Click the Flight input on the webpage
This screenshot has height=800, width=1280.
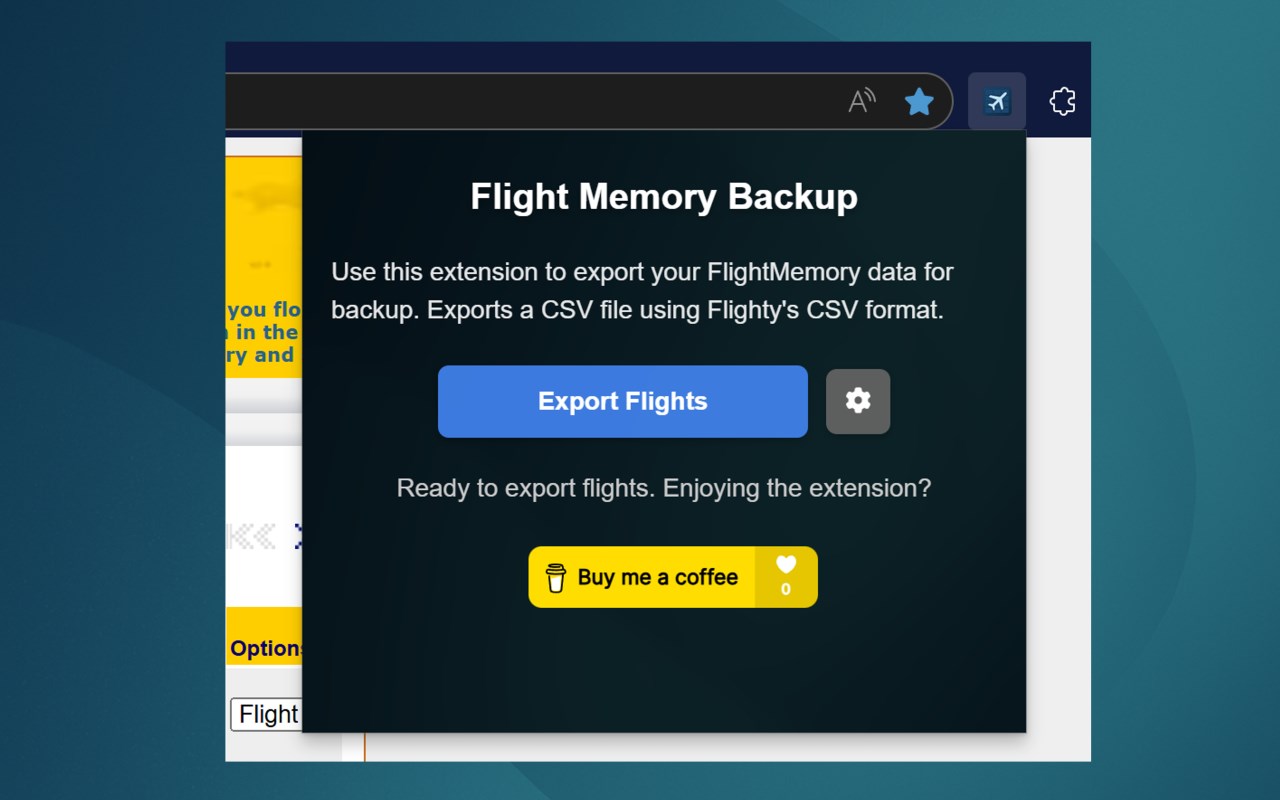(266, 714)
